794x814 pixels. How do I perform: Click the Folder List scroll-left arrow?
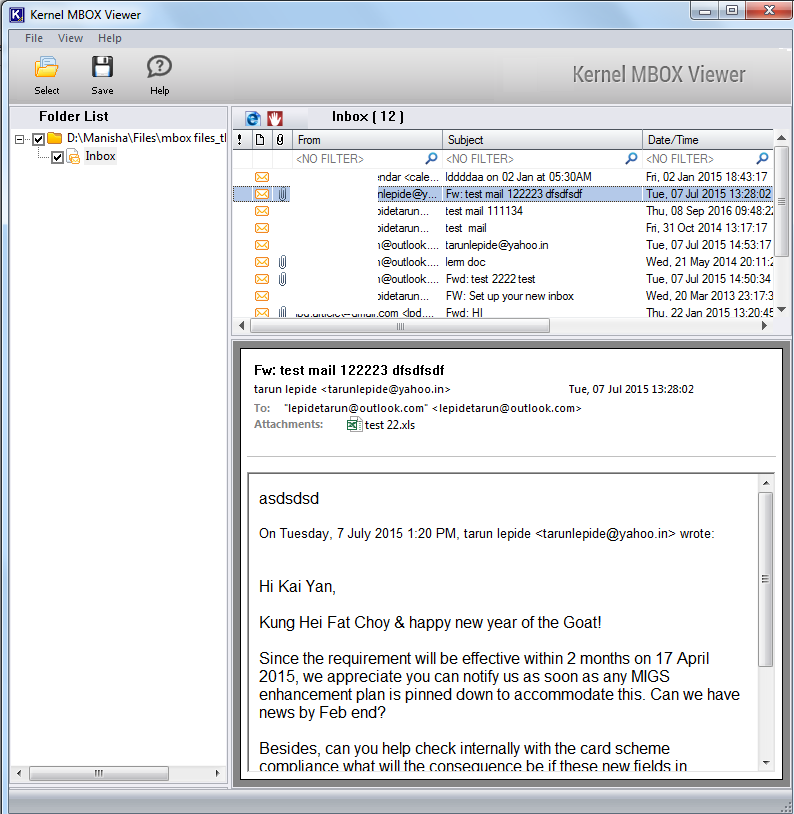point(19,774)
